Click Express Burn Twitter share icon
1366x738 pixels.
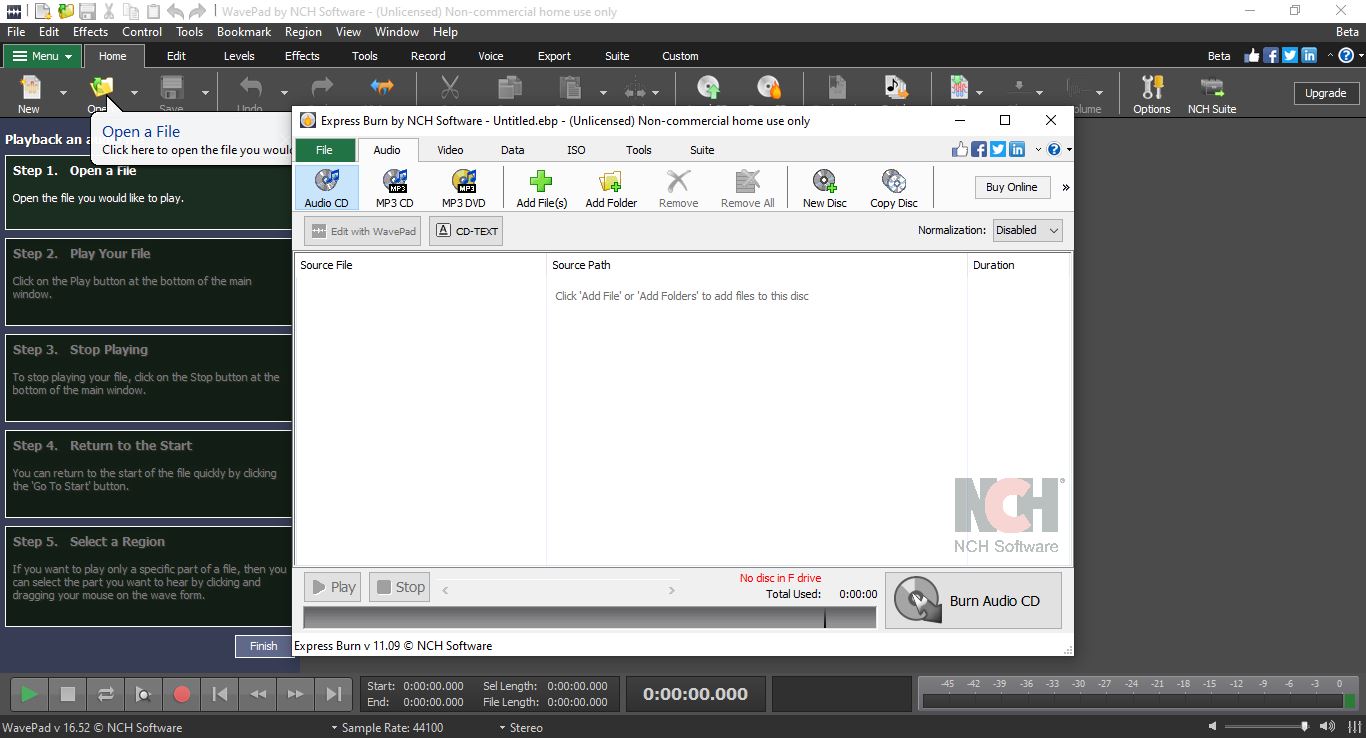tap(998, 150)
